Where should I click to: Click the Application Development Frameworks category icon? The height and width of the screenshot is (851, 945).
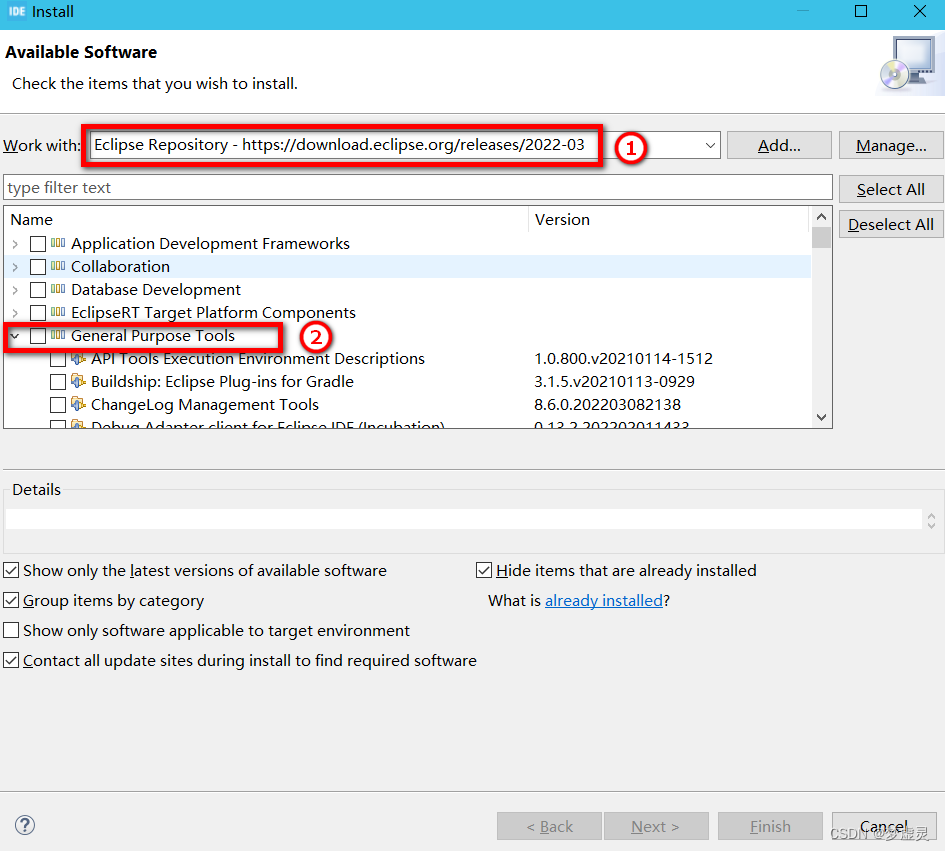[58, 243]
